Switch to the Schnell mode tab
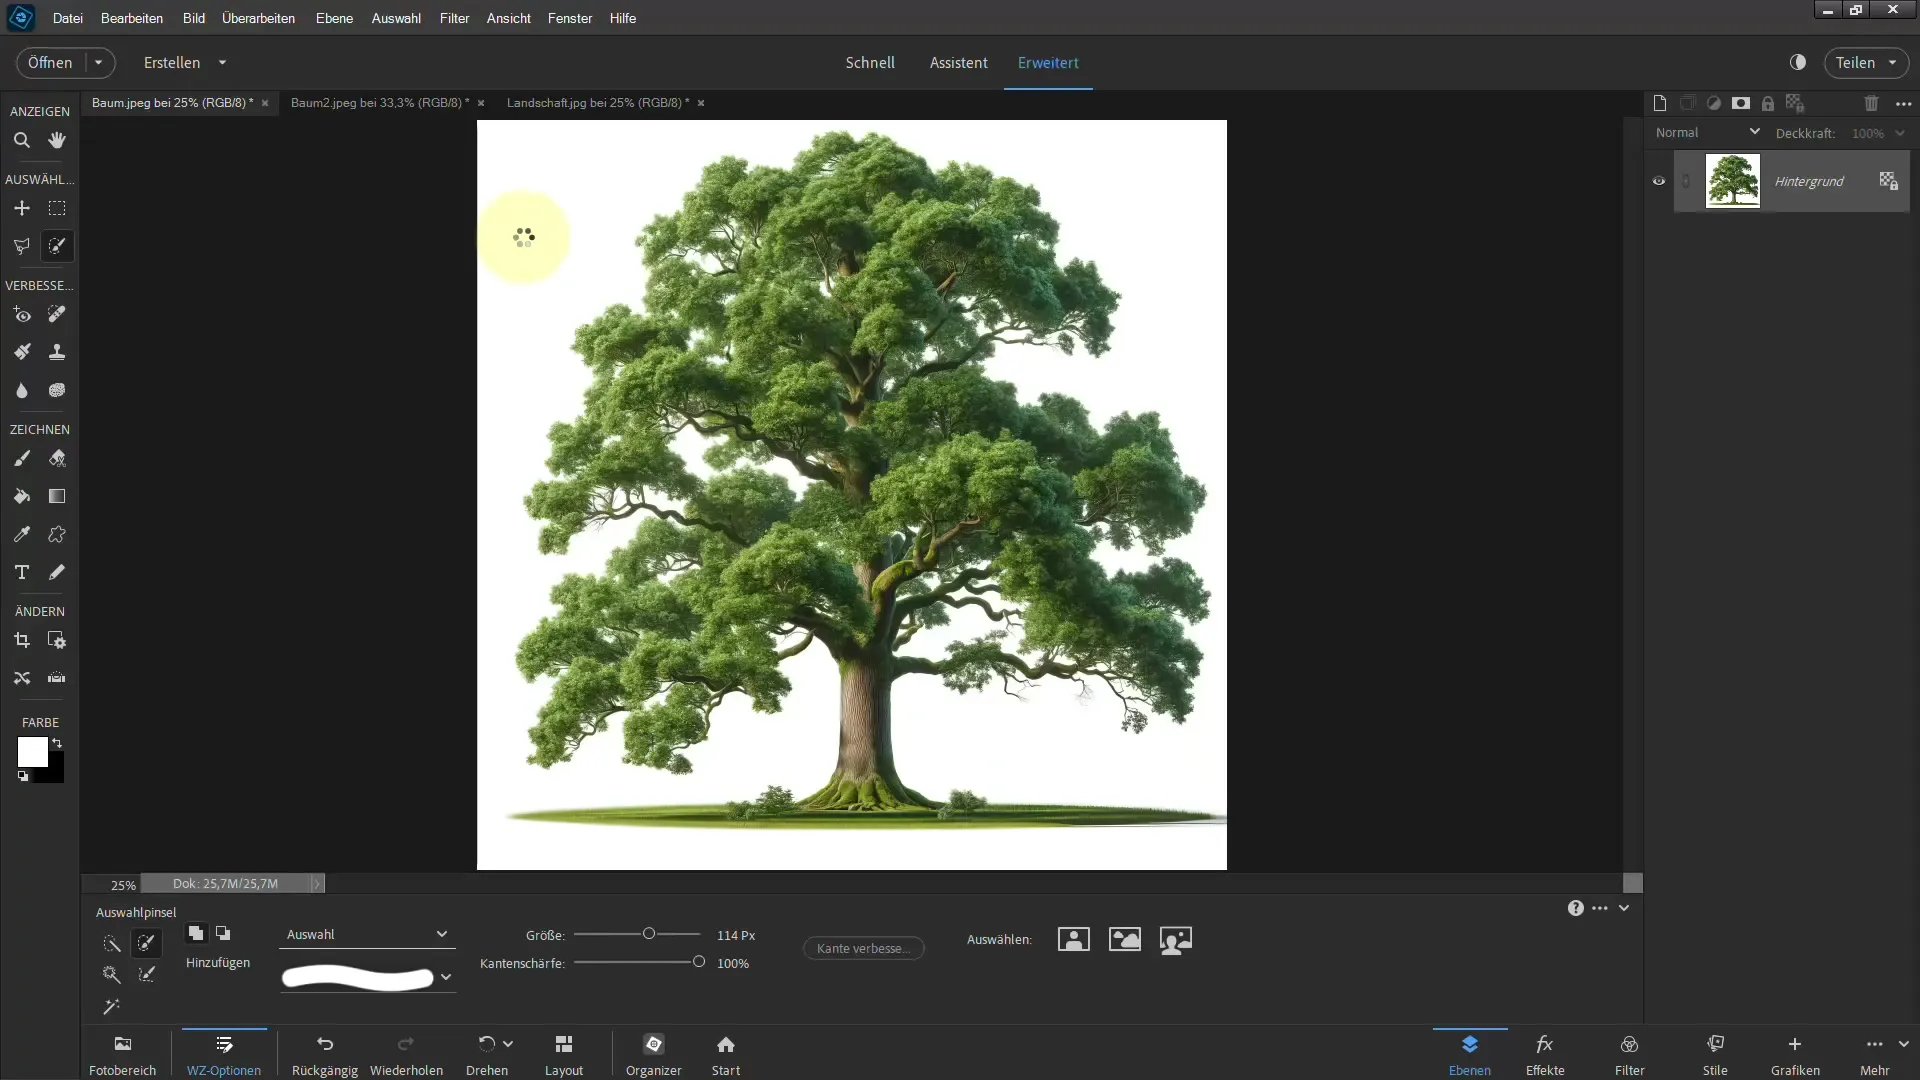 coord(870,62)
